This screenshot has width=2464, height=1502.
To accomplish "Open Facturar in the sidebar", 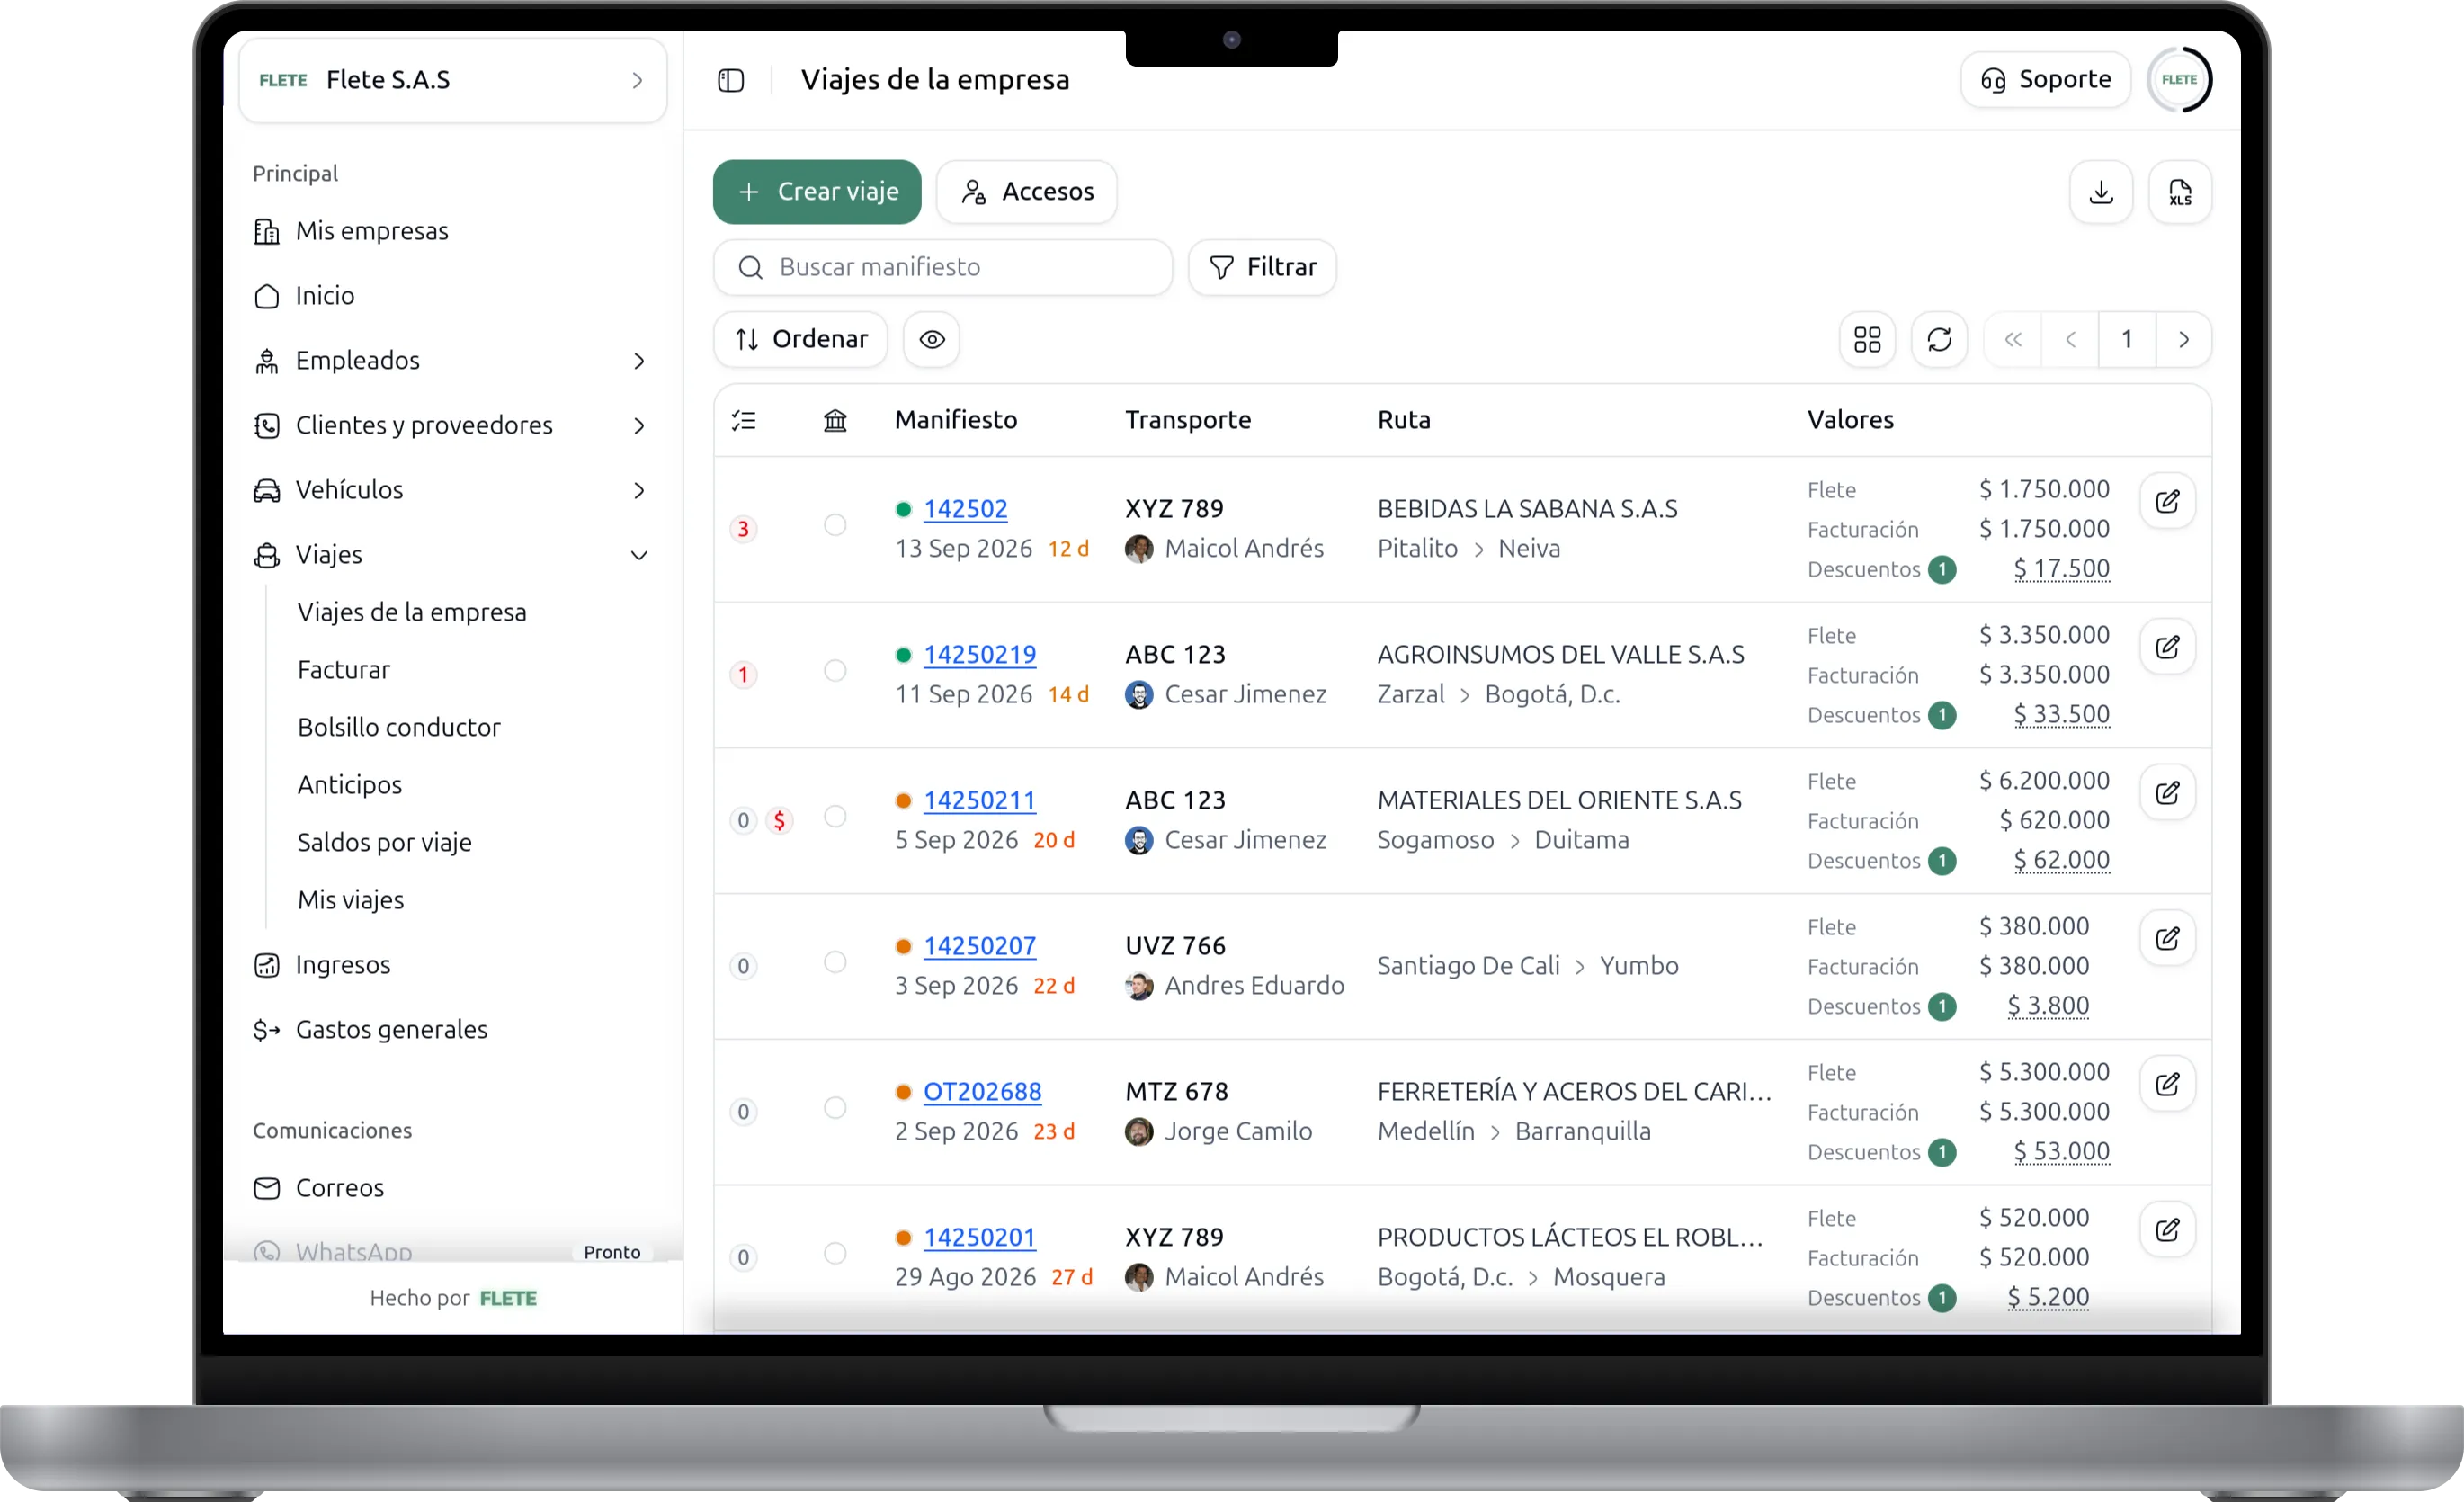I will (343, 670).
